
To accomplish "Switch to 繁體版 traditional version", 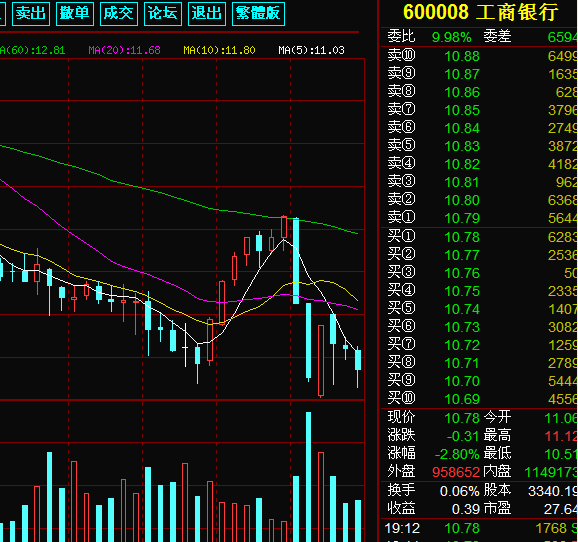I will (x=258, y=14).
